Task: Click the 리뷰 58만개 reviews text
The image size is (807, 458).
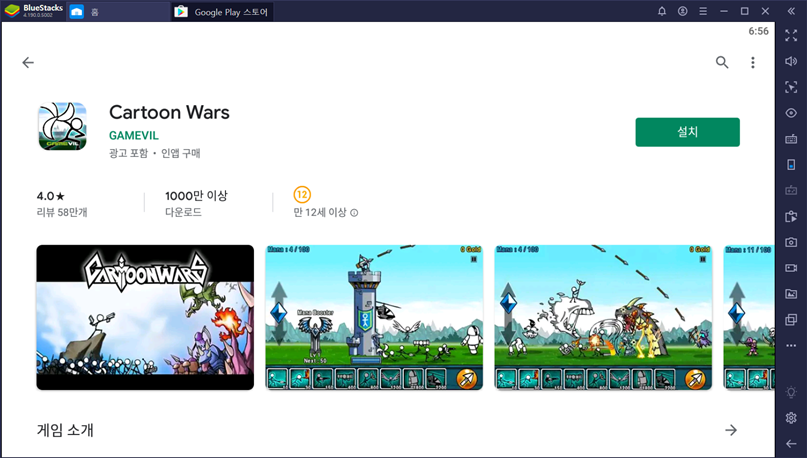Action: pyautogui.click(x=62, y=212)
